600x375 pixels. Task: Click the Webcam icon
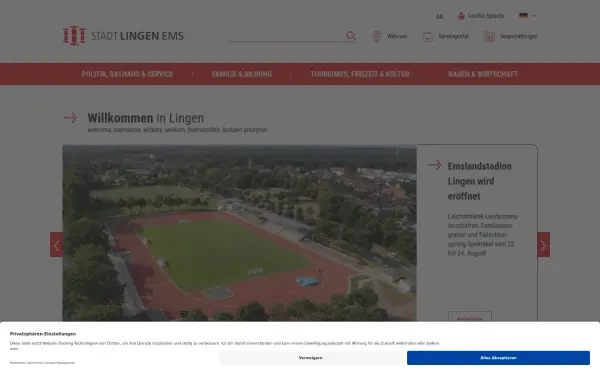coord(377,36)
